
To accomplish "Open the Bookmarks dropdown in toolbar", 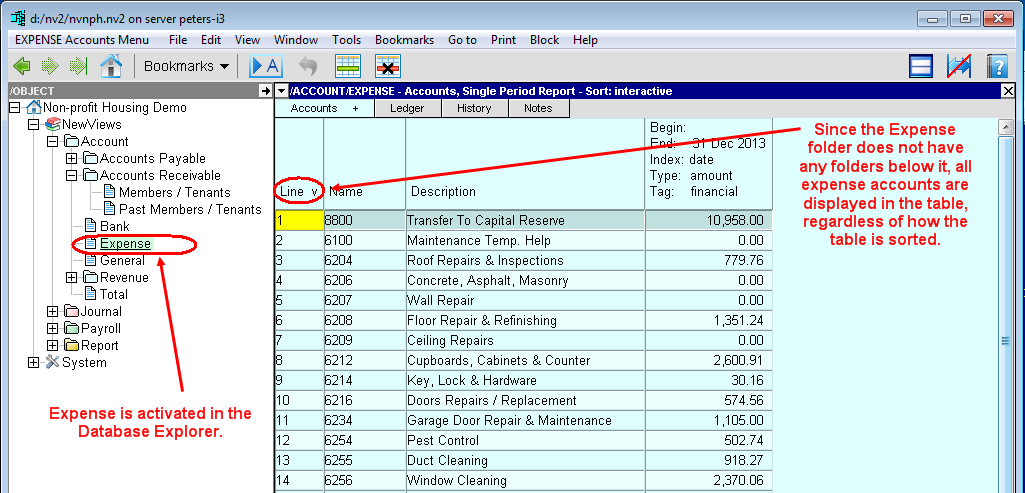I will [186, 66].
